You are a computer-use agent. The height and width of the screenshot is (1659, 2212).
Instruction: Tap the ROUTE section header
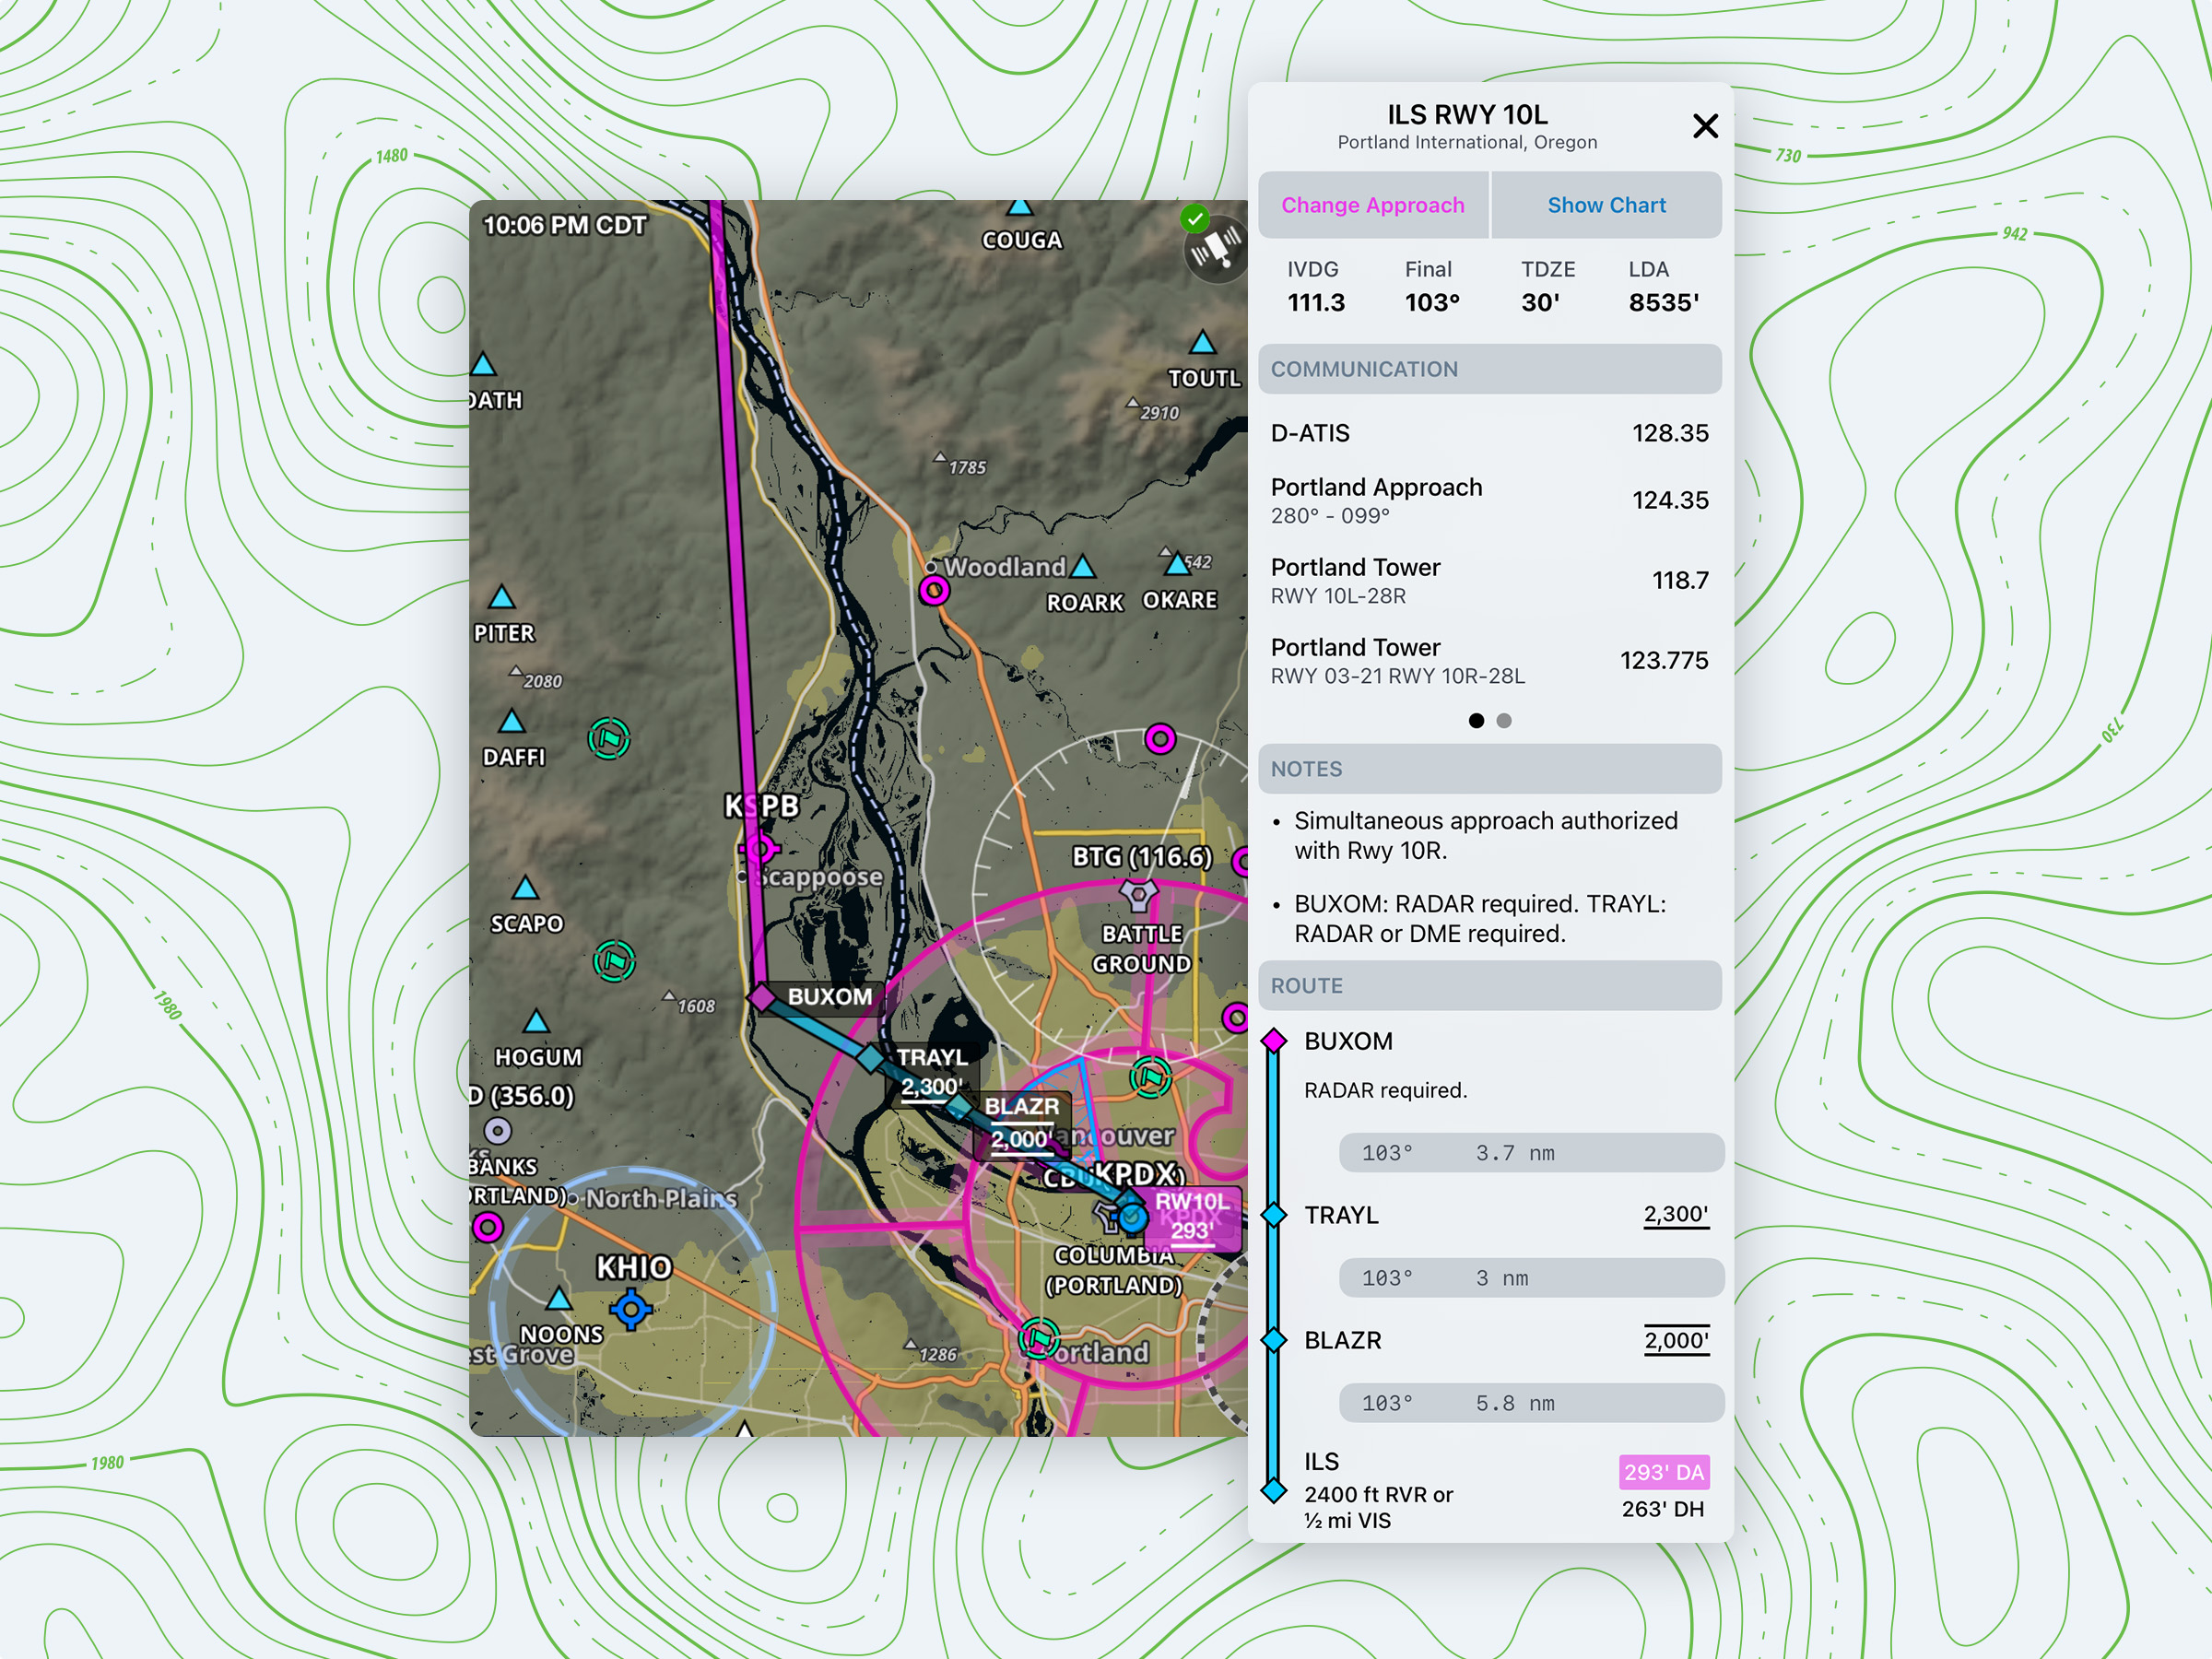(x=1490, y=985)
